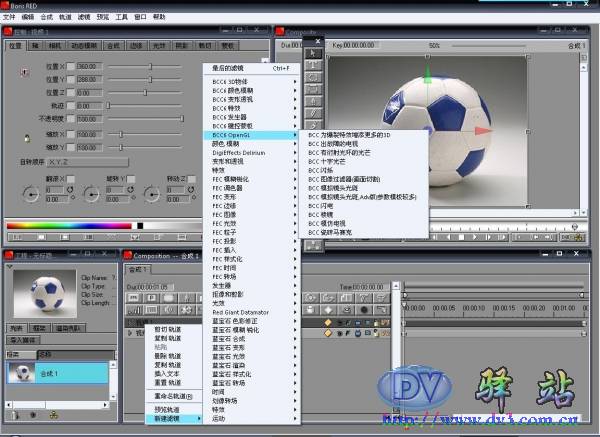Toggle the checkbox beside 翻滚 X
Screen dimensions: 600x437
[x=71, y=179]
